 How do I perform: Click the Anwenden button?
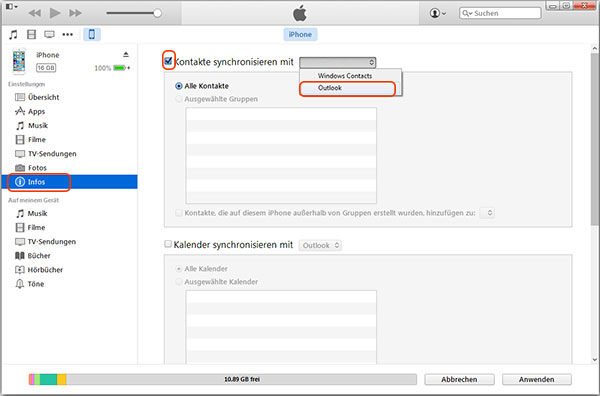536,379
